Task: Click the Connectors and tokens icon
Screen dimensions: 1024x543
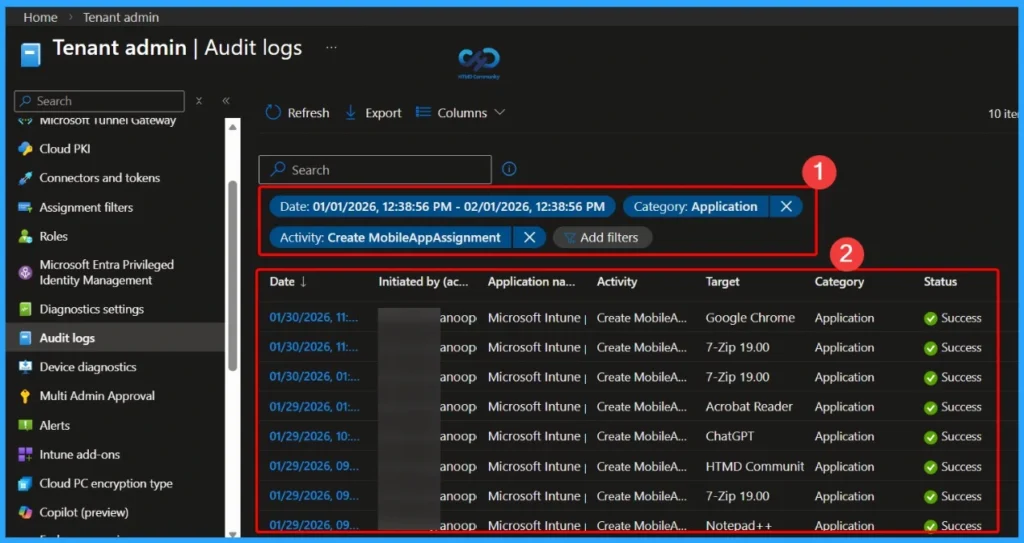Action: 25,178
